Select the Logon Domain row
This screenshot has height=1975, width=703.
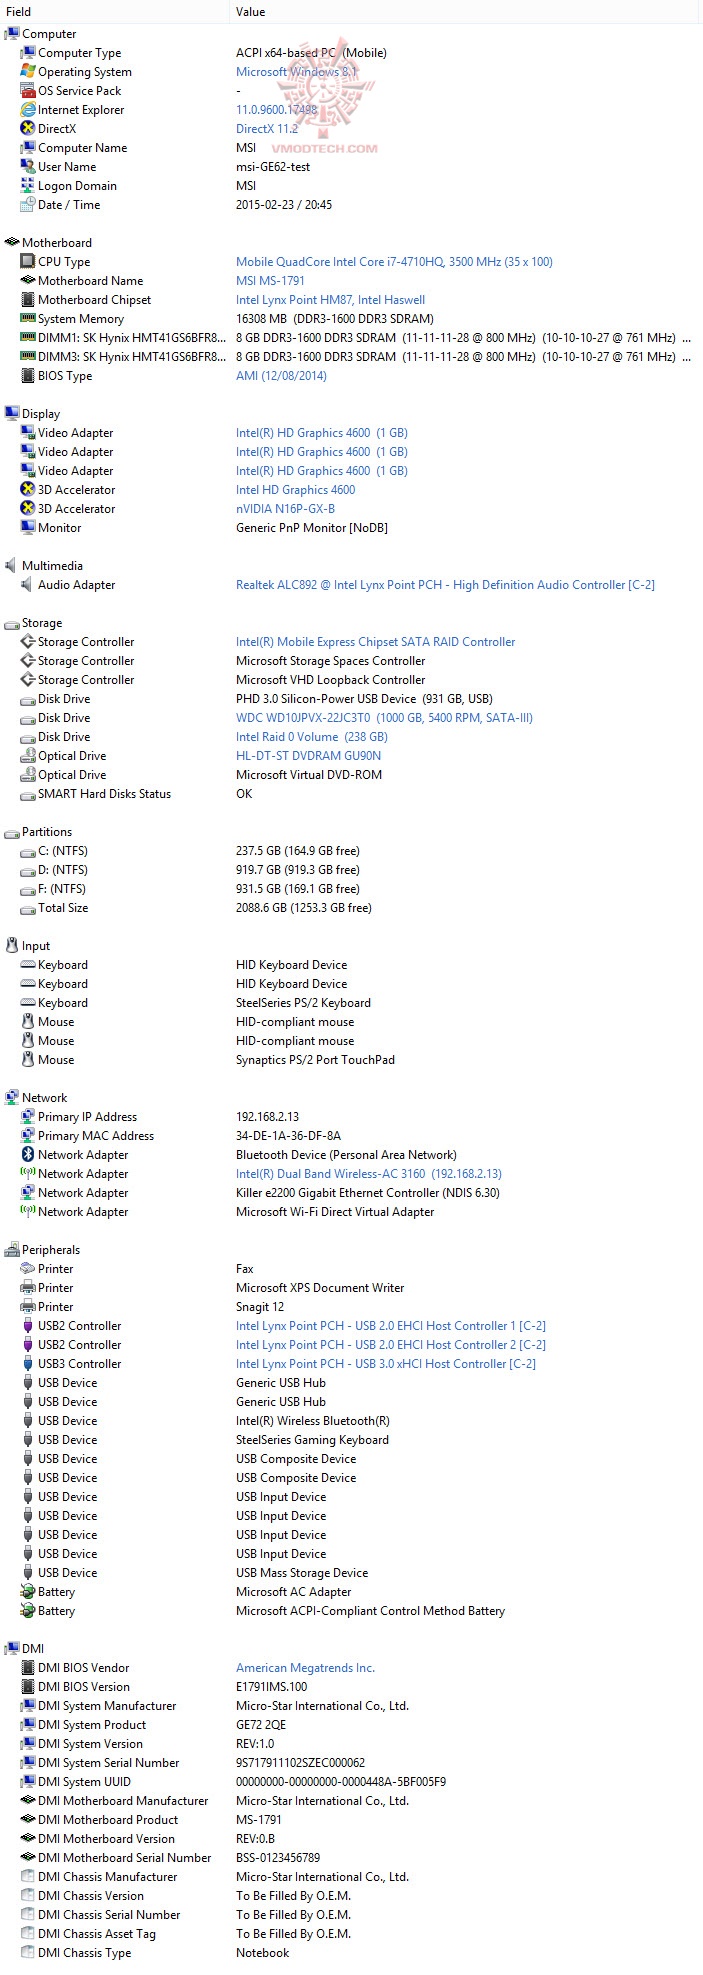351,186
